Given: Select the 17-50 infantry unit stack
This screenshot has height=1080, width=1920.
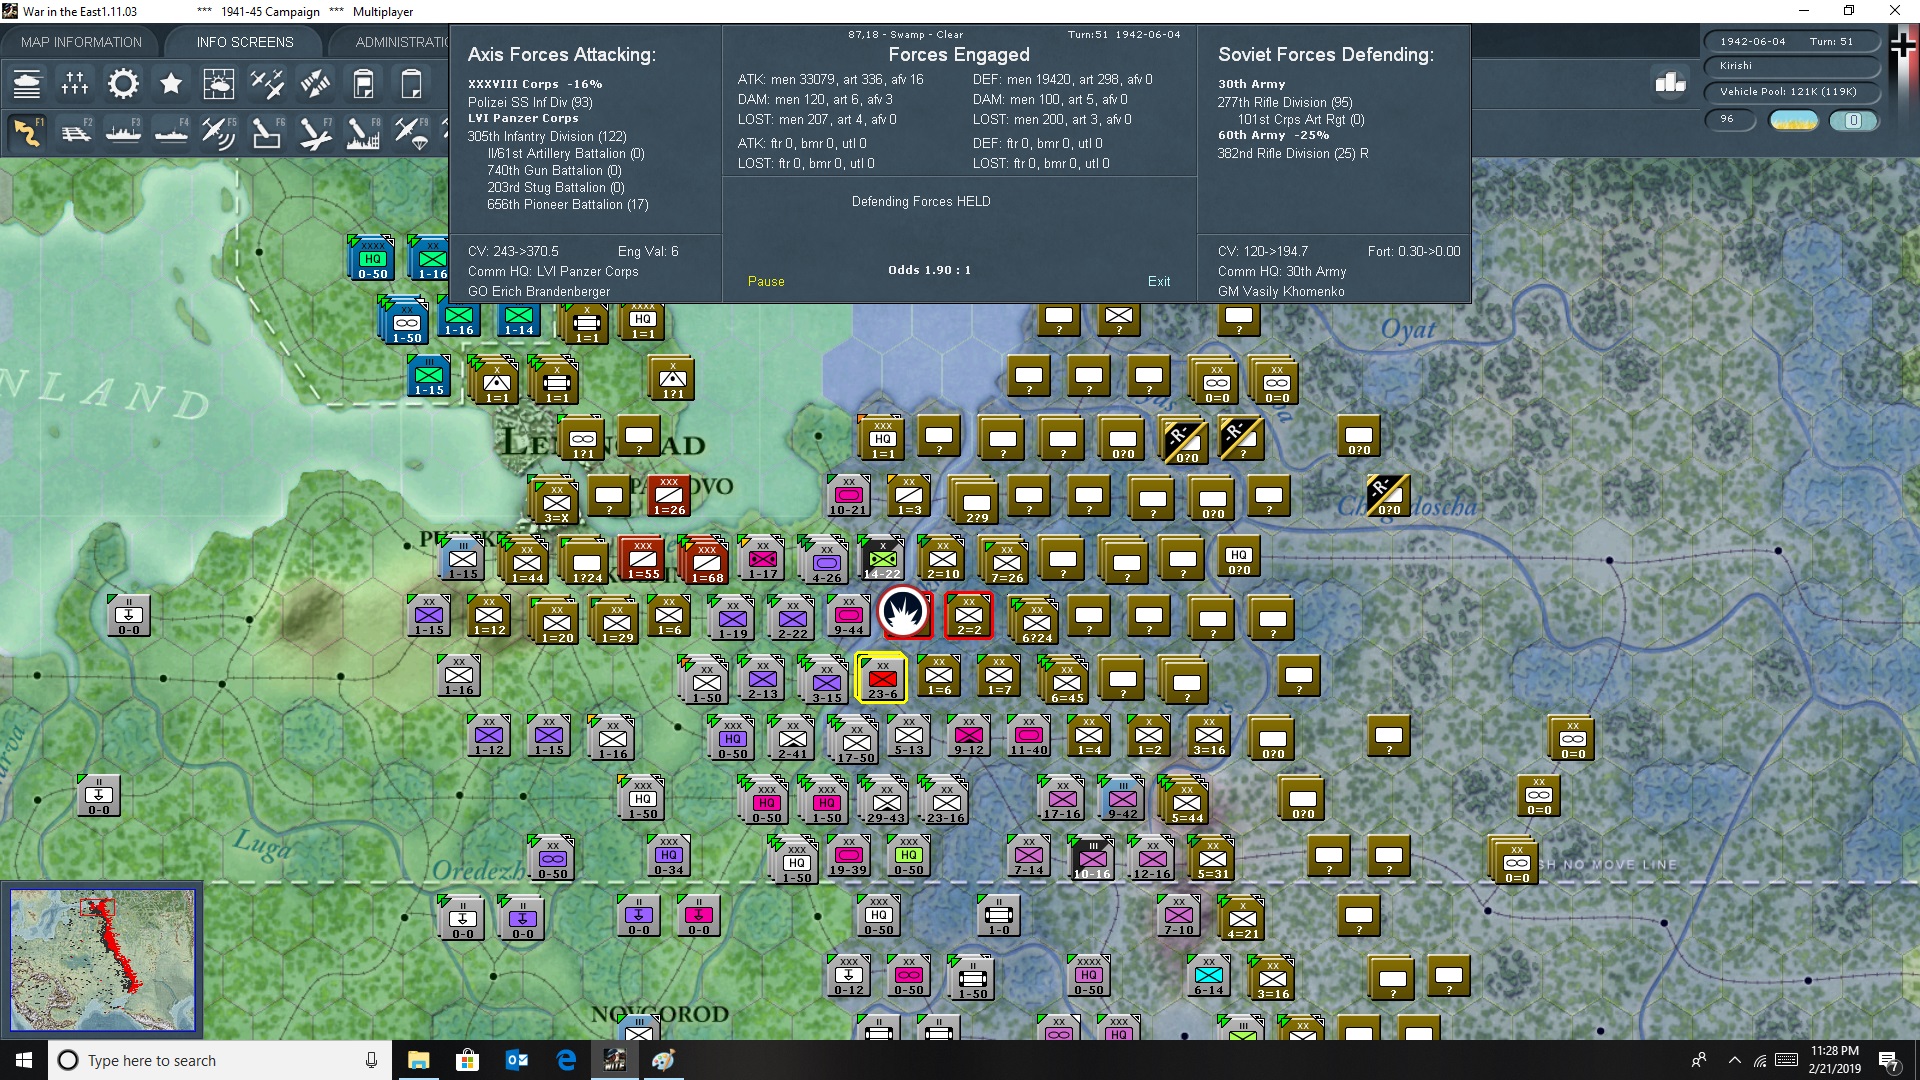Looking at the screenshot, I should [x=855, y=741].
